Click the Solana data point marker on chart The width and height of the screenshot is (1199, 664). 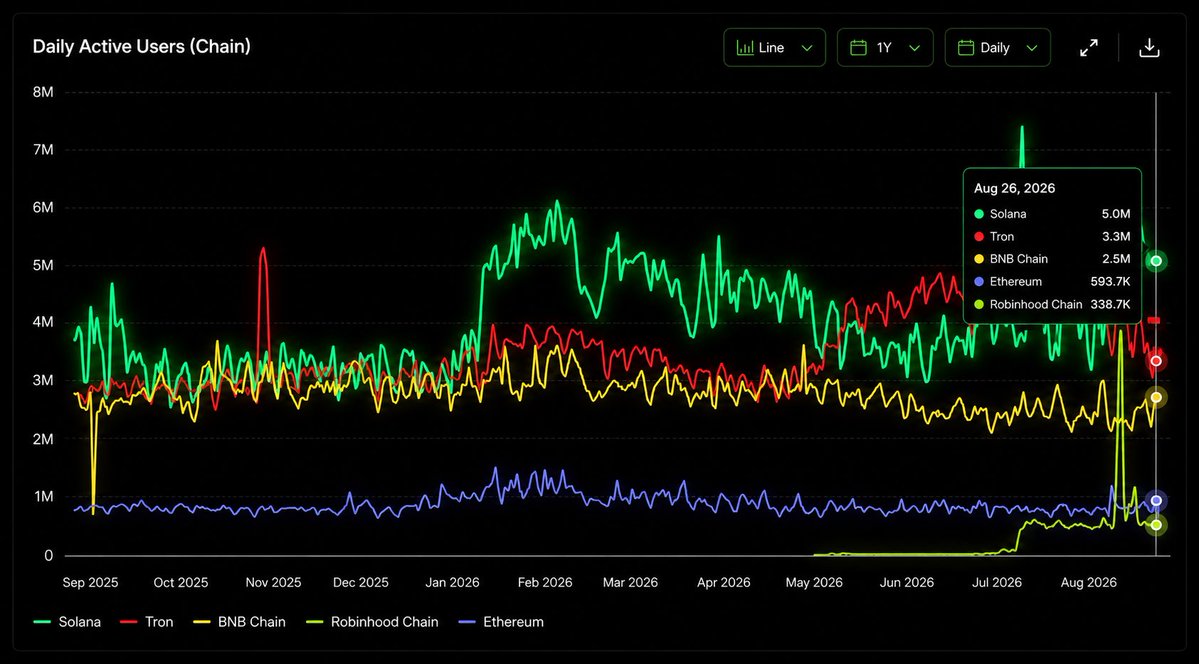point(1156,261)
